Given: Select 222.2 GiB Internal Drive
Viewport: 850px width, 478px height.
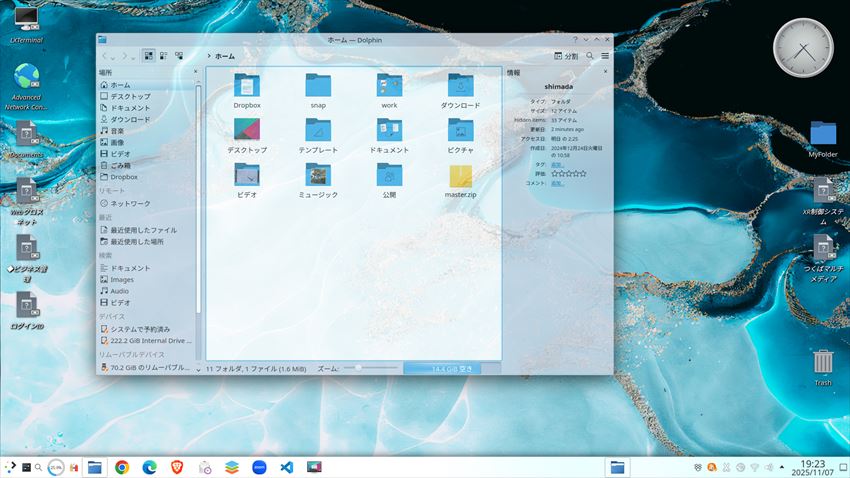Looking at the screenshot, I should [146, 341].
